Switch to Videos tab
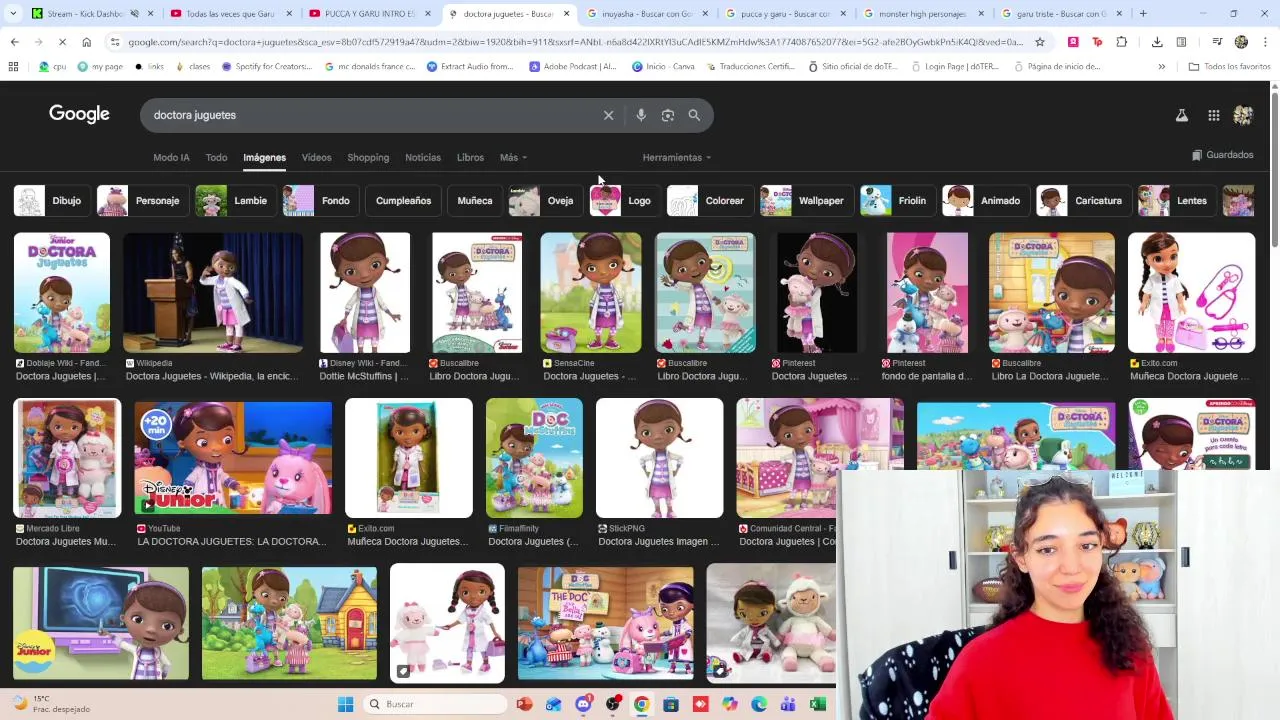The width and height of the screenshot is (1280, 720). click(x=316, y=157)
